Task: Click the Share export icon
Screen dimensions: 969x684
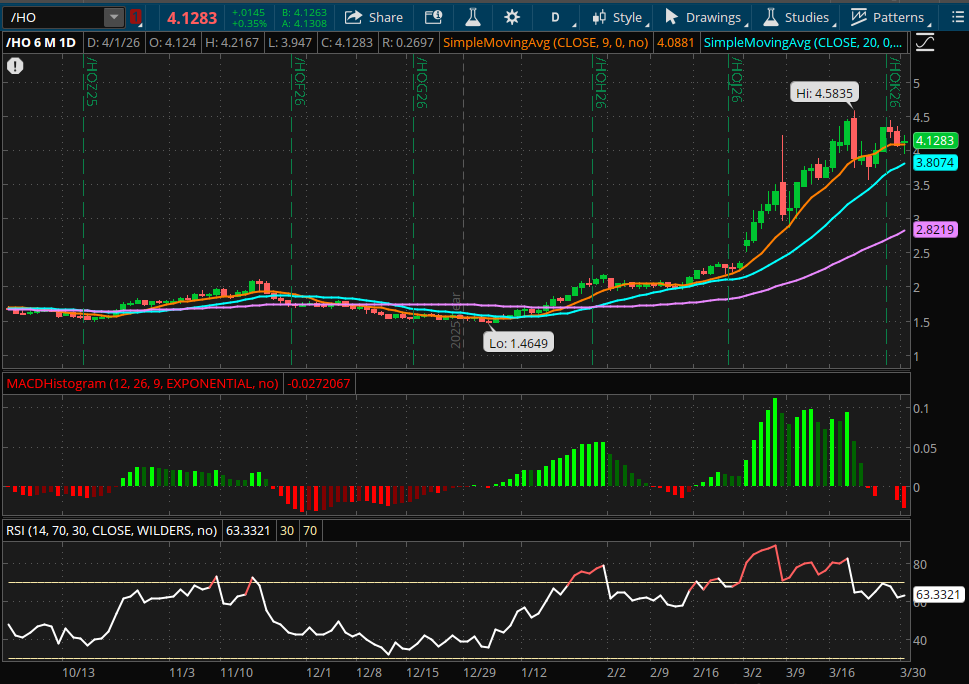Action: [373, 16]
